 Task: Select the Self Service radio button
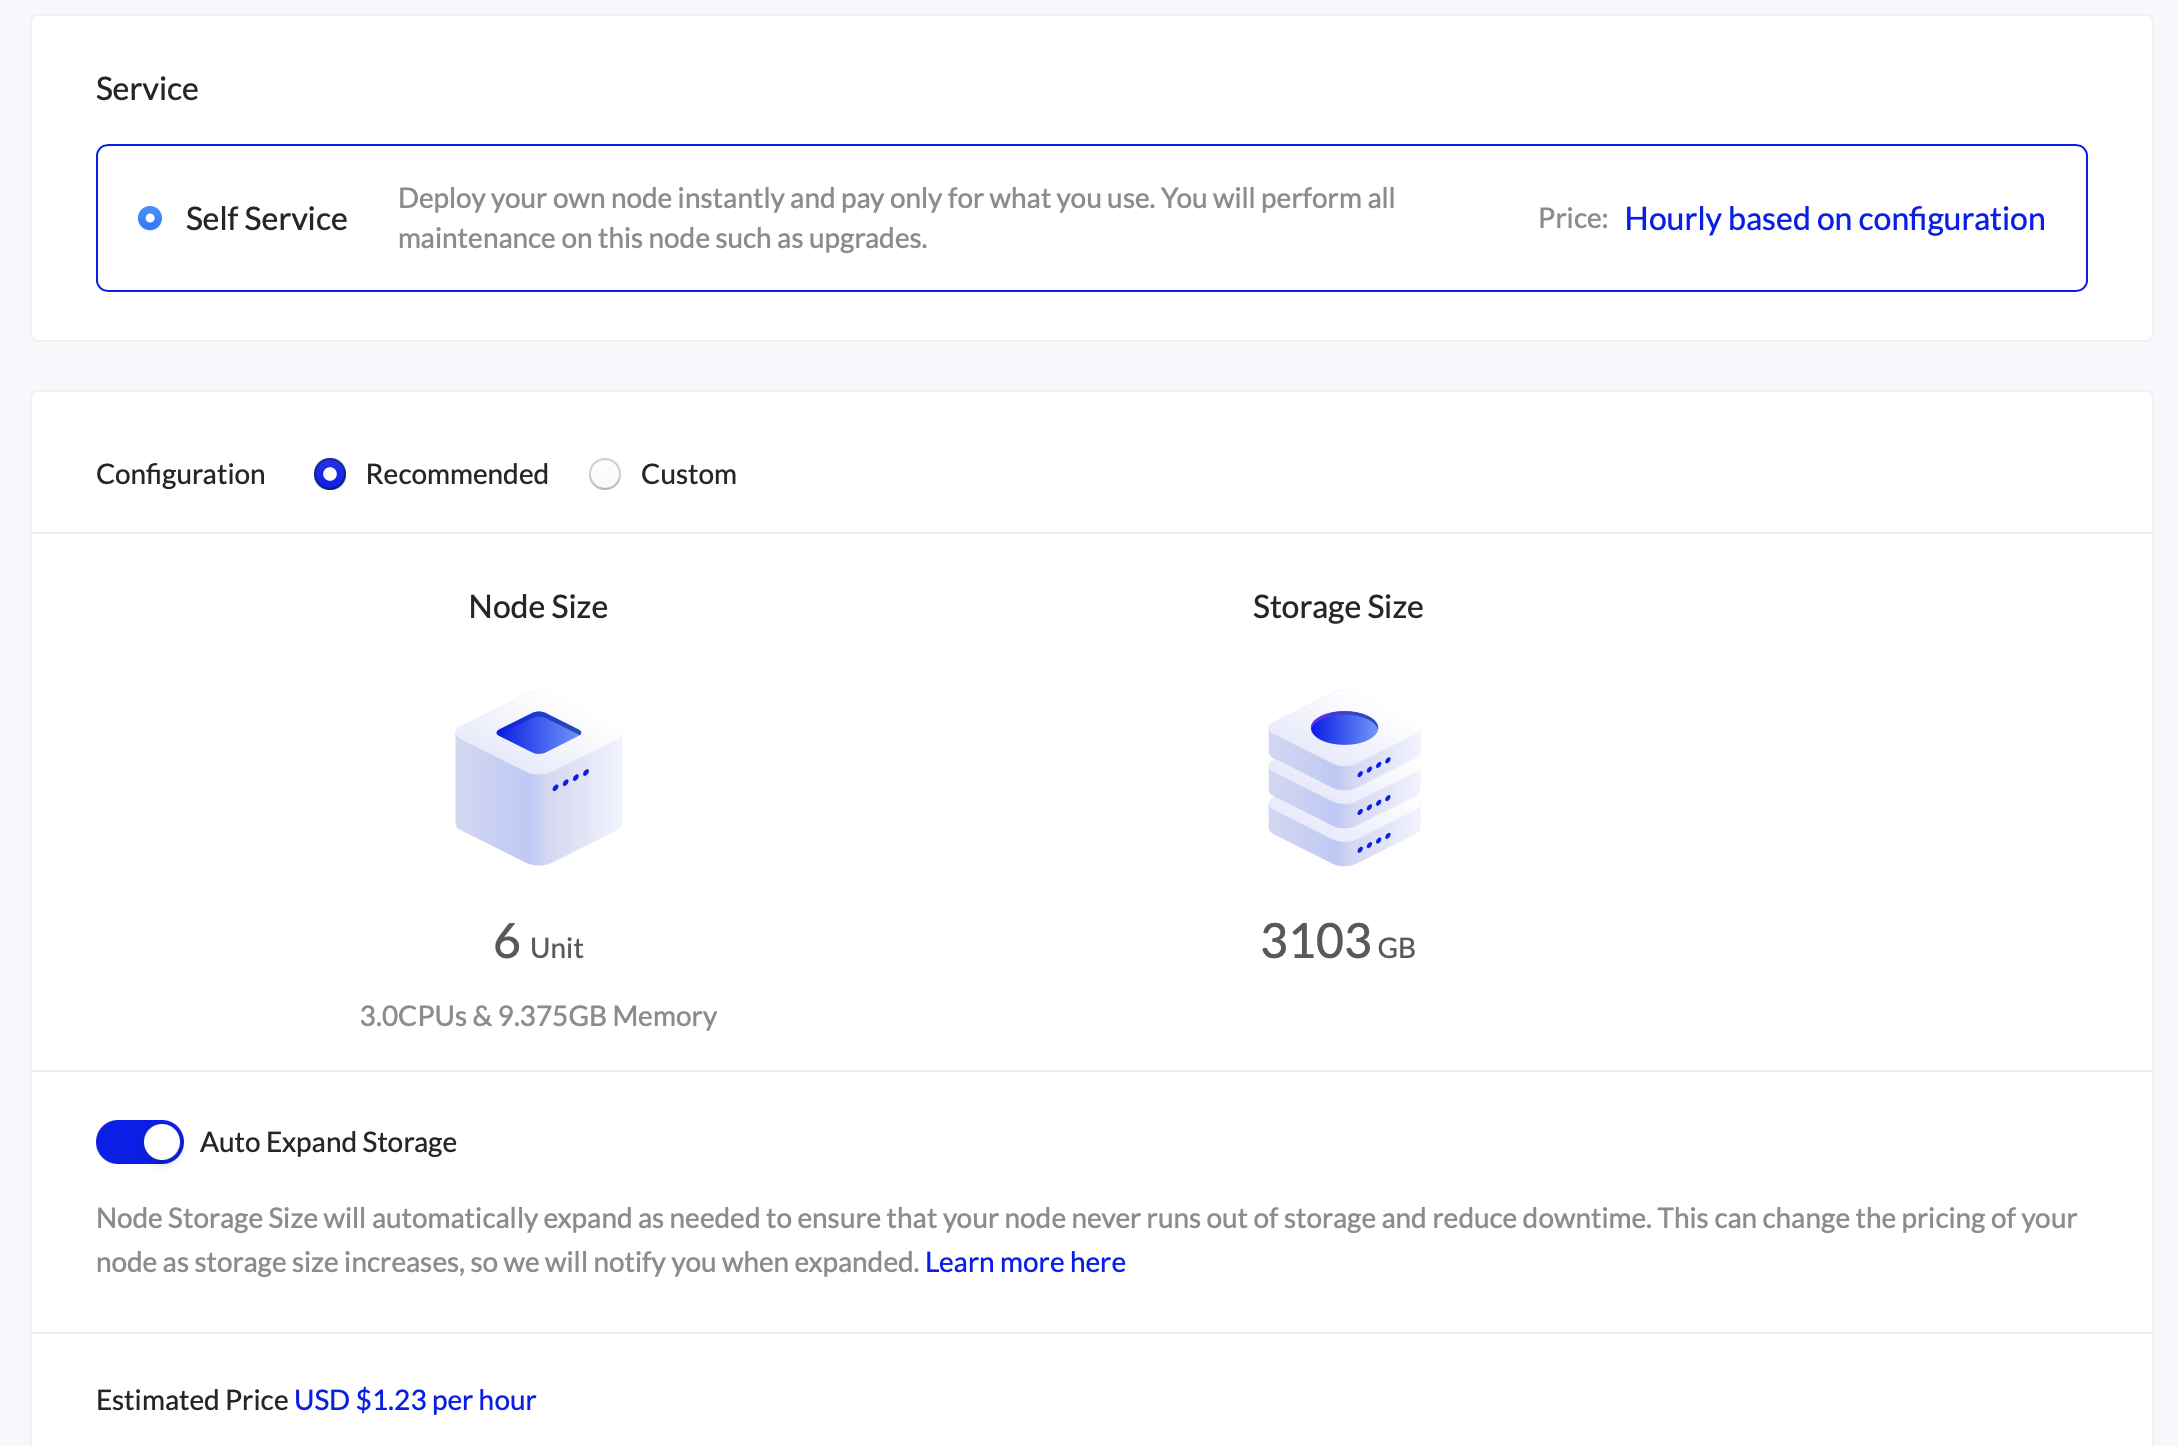click(150, 217)
